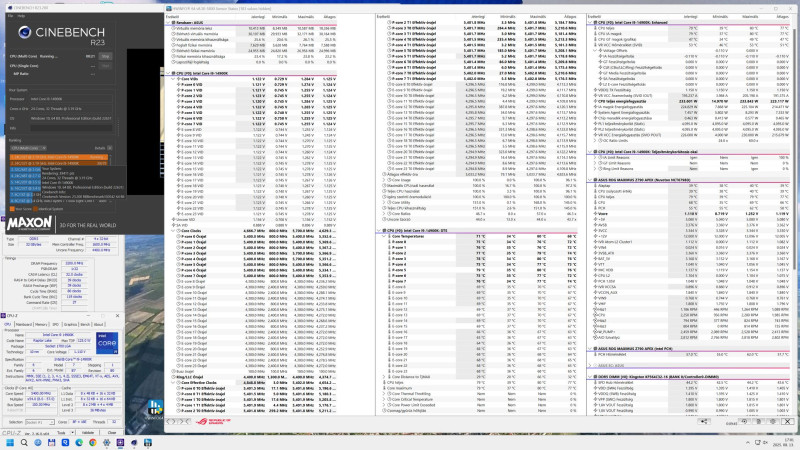Expand Core Usage node
This screenshot has width=800, height=450.
(385, 180)
